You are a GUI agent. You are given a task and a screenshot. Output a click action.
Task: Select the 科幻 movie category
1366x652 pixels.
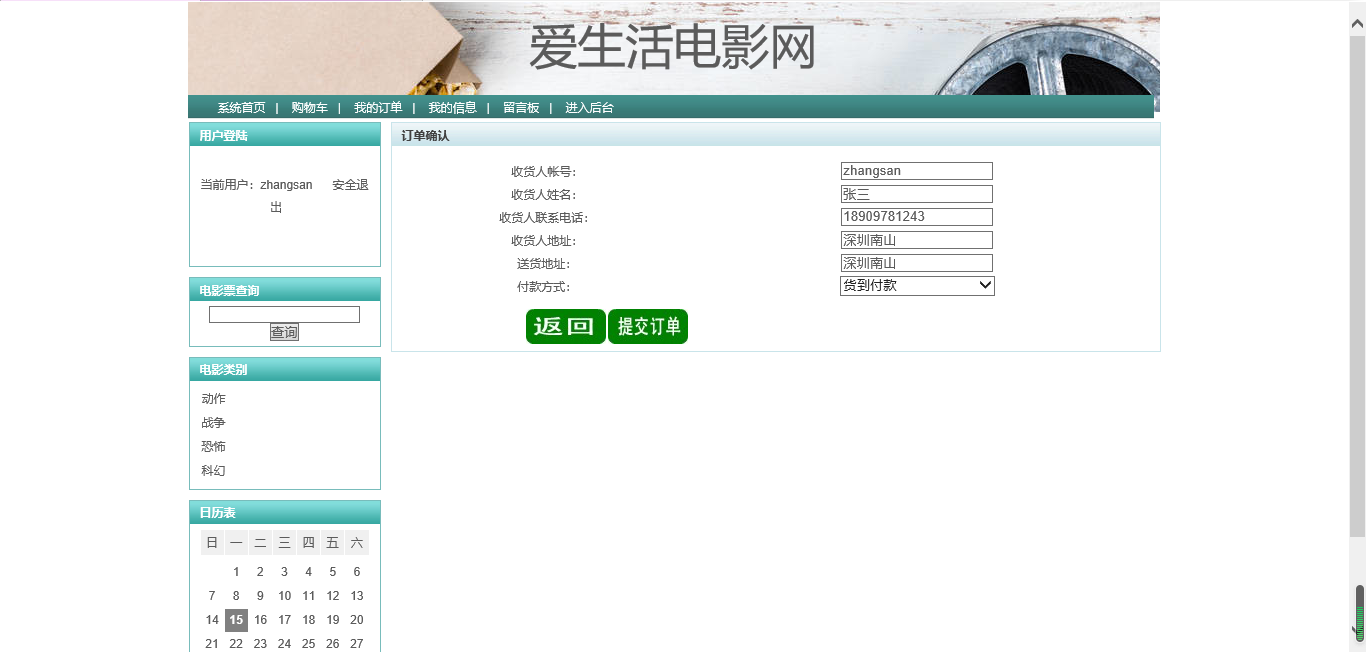(x=213, y=471)
